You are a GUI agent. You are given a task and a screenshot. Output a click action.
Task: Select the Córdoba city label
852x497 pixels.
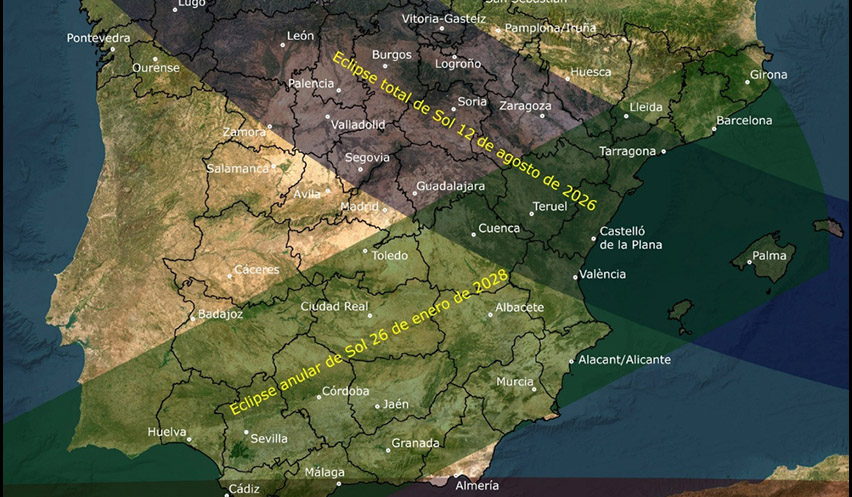click(346, 391)
